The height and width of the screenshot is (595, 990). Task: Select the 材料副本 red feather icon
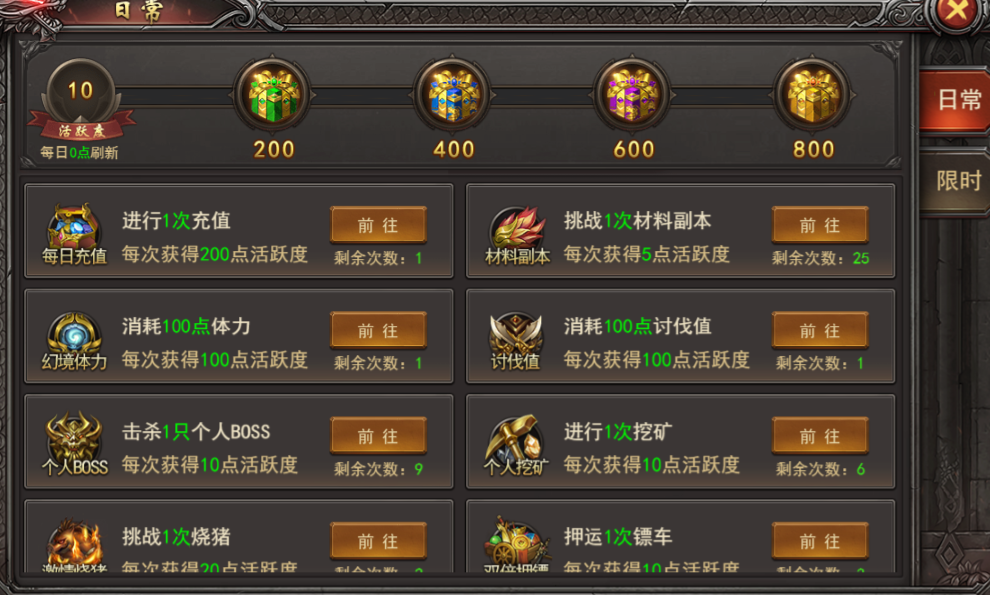pyautogui.click(x=517, y=227)
